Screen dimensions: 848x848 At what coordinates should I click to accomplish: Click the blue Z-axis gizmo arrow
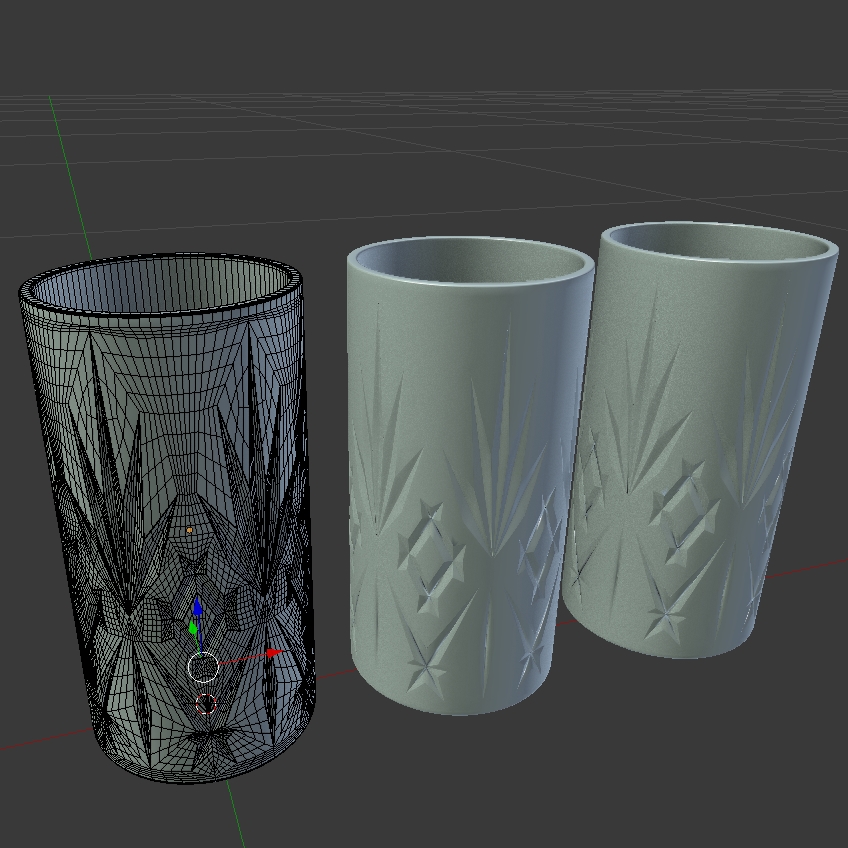[x=197, y=607]
